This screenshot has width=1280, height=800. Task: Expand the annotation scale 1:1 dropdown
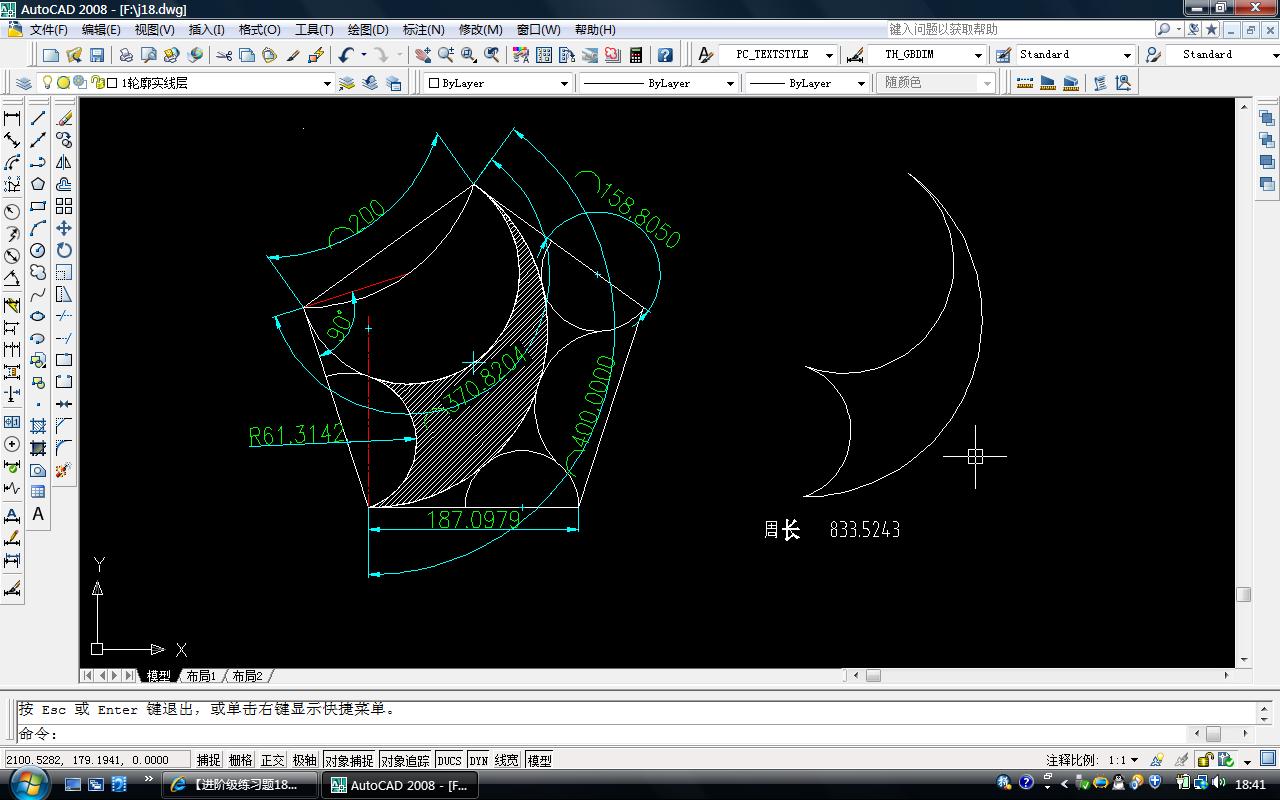click(x=1122, y=760)
